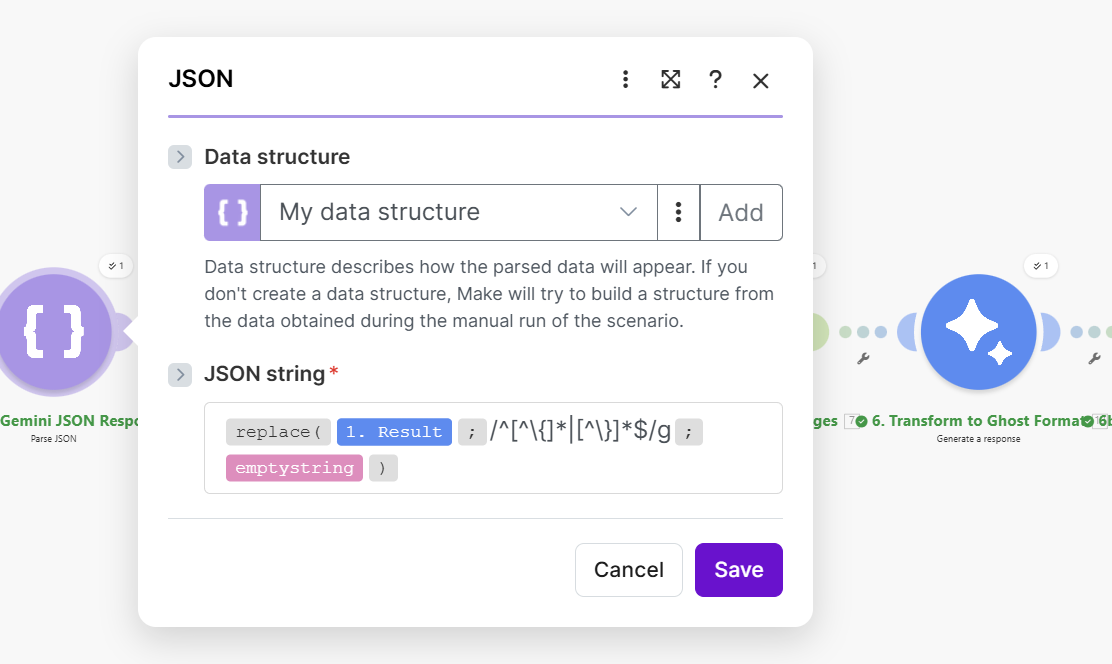
Task: Open the data structure three-dot menu
Action: tap(678, 212)
